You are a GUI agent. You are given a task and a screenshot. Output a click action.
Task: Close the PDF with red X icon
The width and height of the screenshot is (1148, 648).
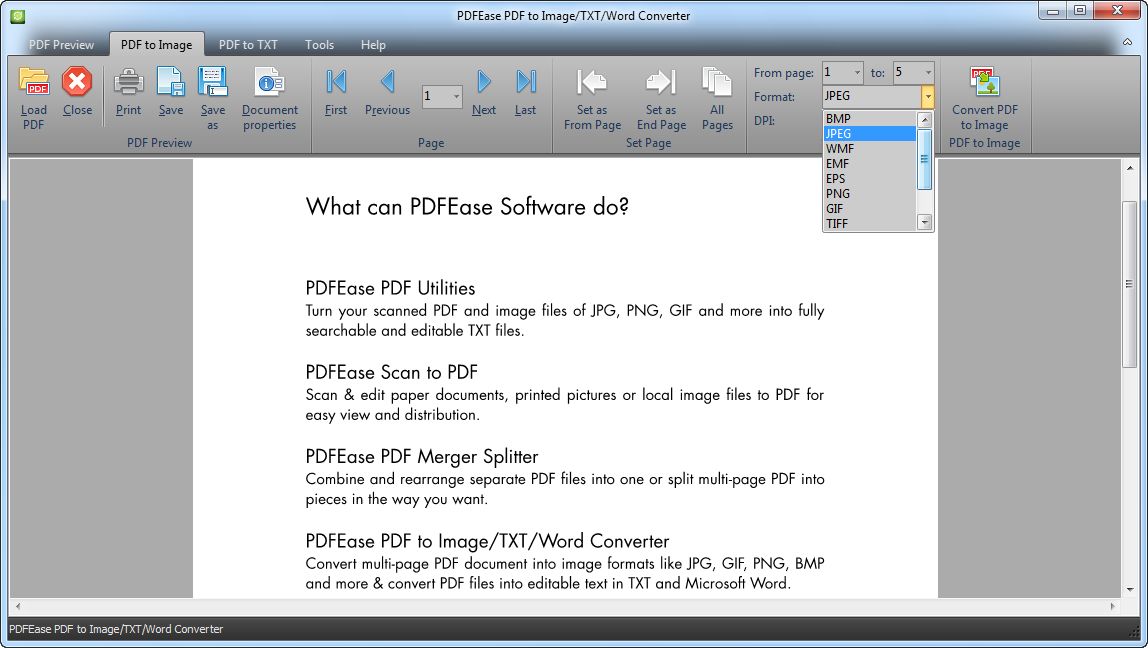point(77,81)
